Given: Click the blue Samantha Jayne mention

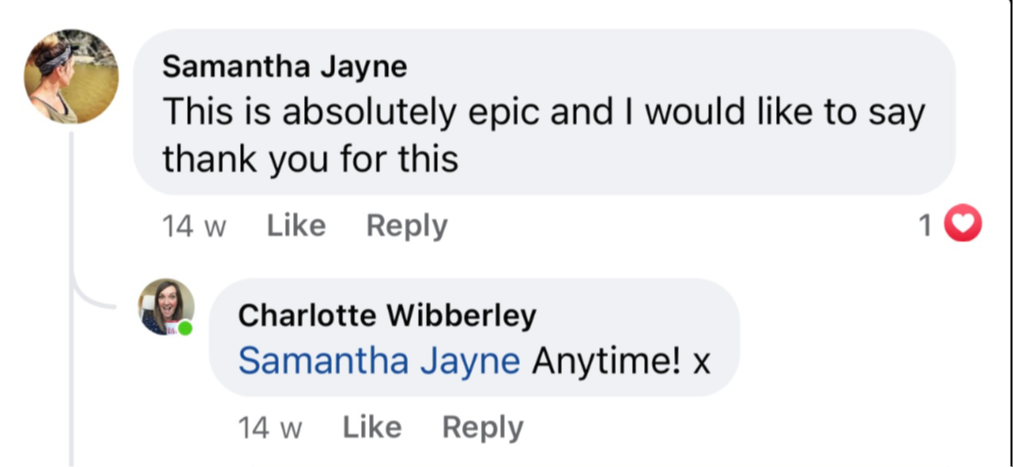Looking at the screenshot, I should [x=379, y=361].
